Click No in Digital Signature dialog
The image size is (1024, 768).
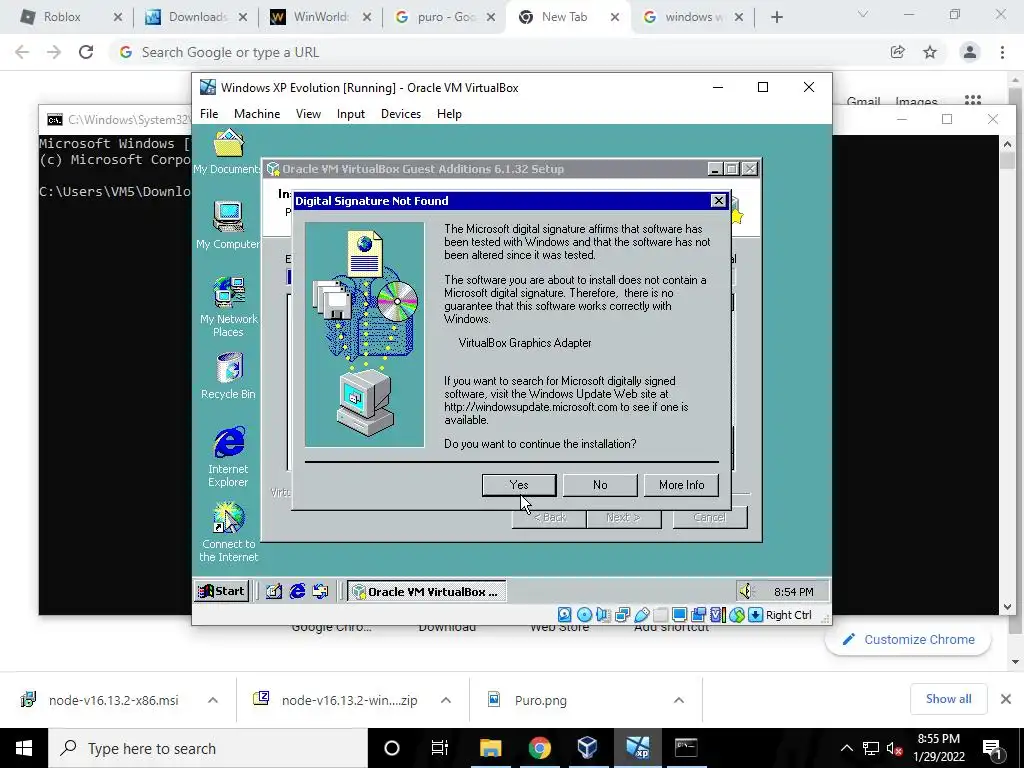point(600,485)
